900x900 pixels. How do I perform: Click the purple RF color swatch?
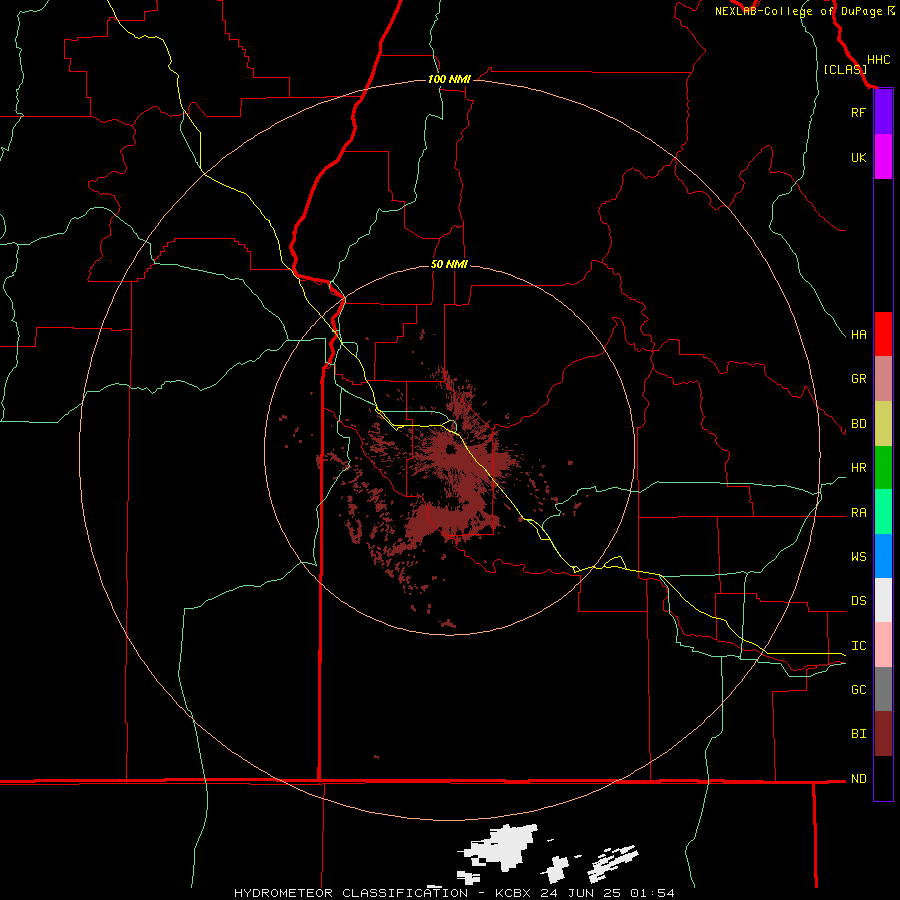[883, 112]
